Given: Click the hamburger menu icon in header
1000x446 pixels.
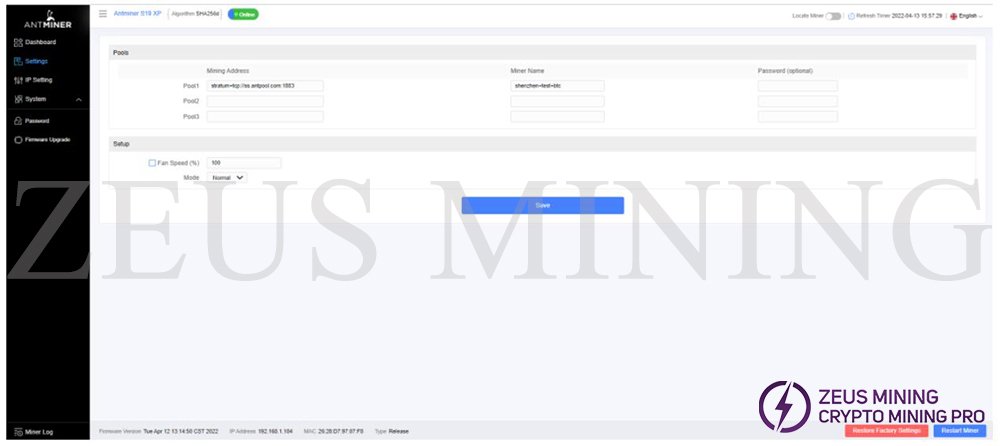Looking at the screenshot, I should coord(103,14).
